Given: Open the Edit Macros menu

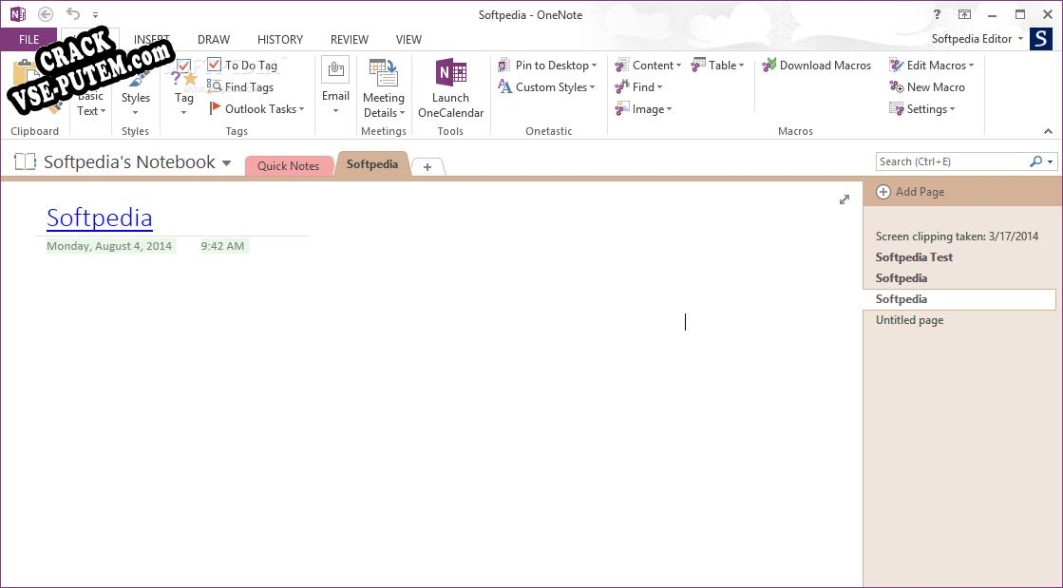Looking at the screenshot, I should click(x=931, y=65).
